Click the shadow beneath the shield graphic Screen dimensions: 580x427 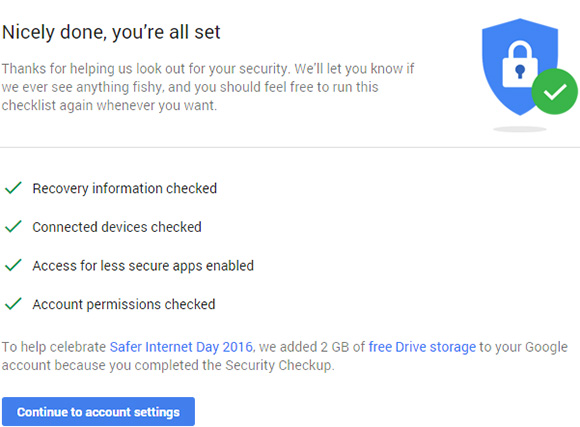point(520,129)
